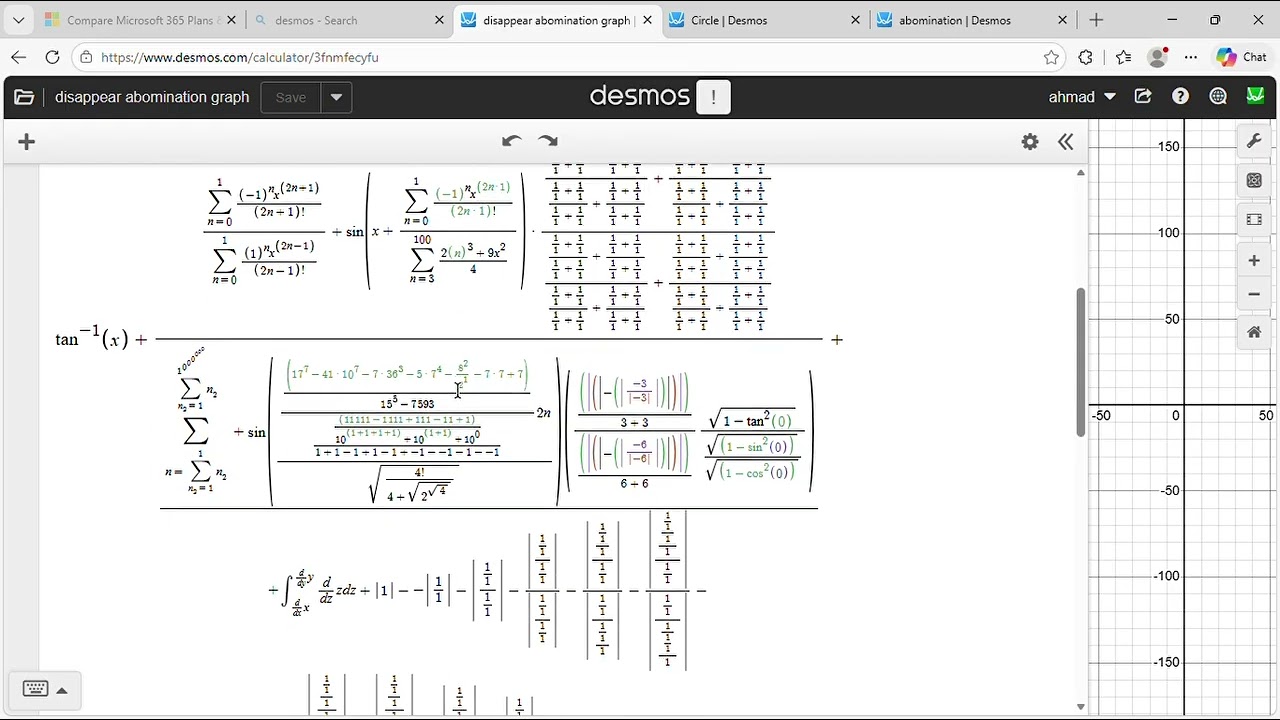Image resolution: width=1280 pixels, height=720 pixels.
Task: Switch to the desmos - Search tab
Action: (346, 20)
